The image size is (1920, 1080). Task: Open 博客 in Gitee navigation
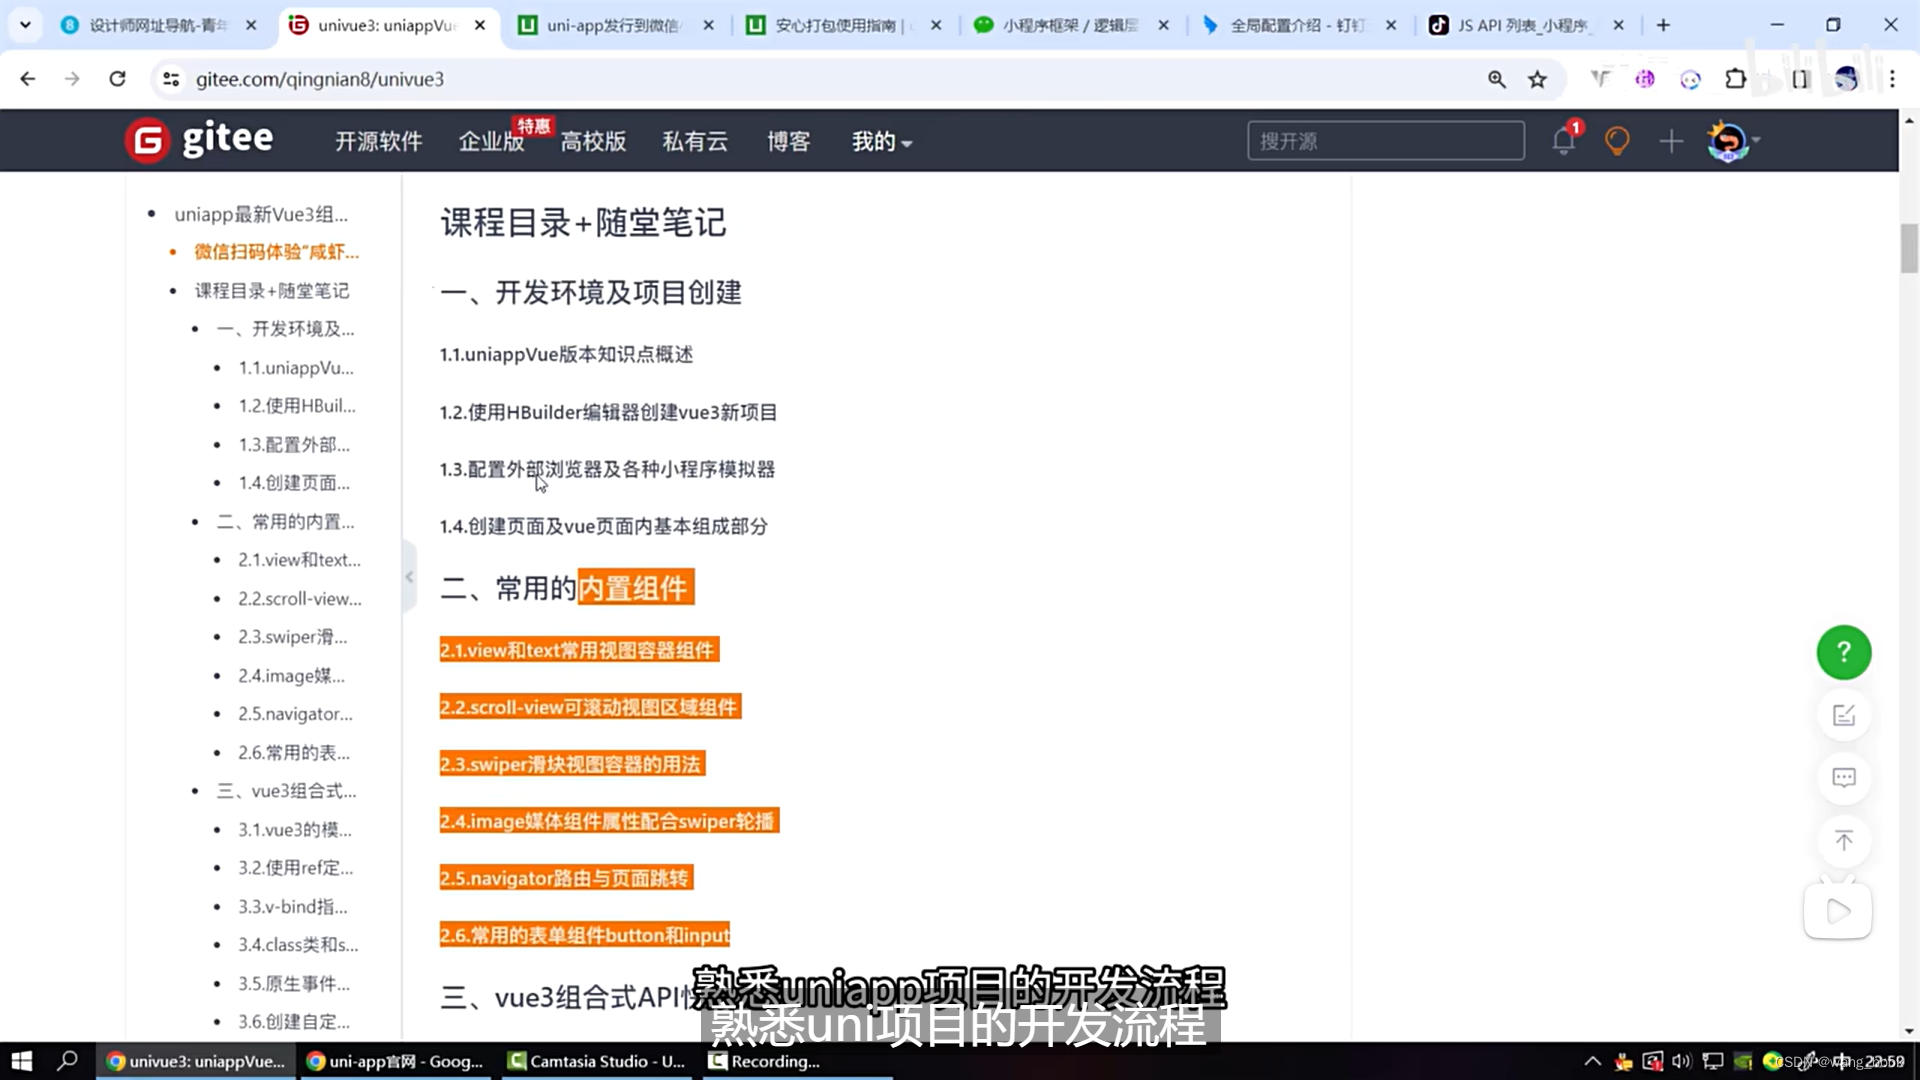click(788, 141)
